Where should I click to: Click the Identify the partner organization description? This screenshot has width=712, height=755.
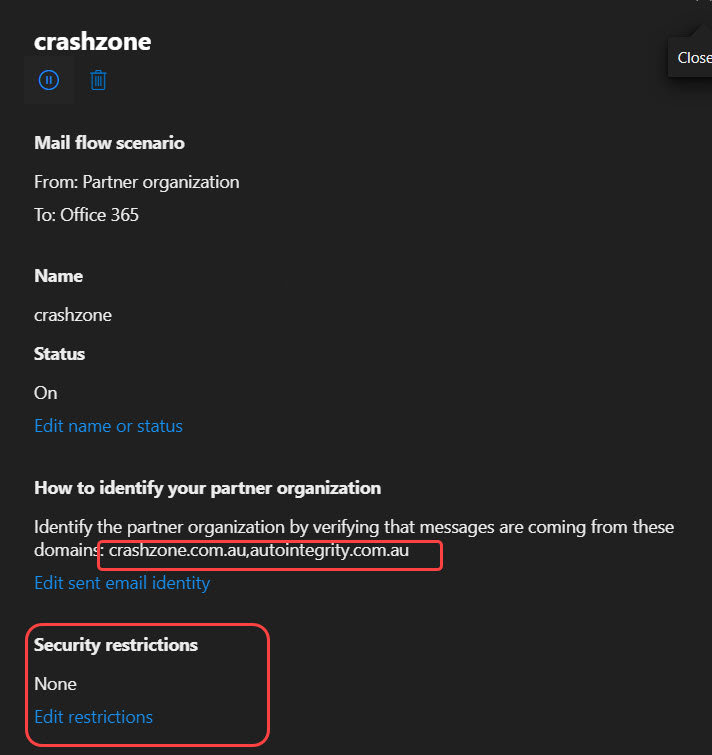coord(354,538)
